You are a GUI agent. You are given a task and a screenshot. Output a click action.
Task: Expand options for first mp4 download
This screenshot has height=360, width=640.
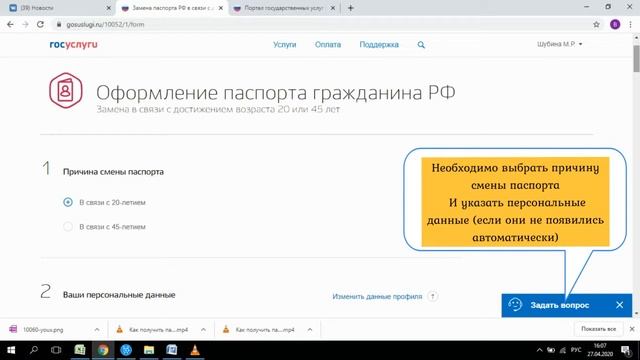pyautogui.click(x=203, y=329)
